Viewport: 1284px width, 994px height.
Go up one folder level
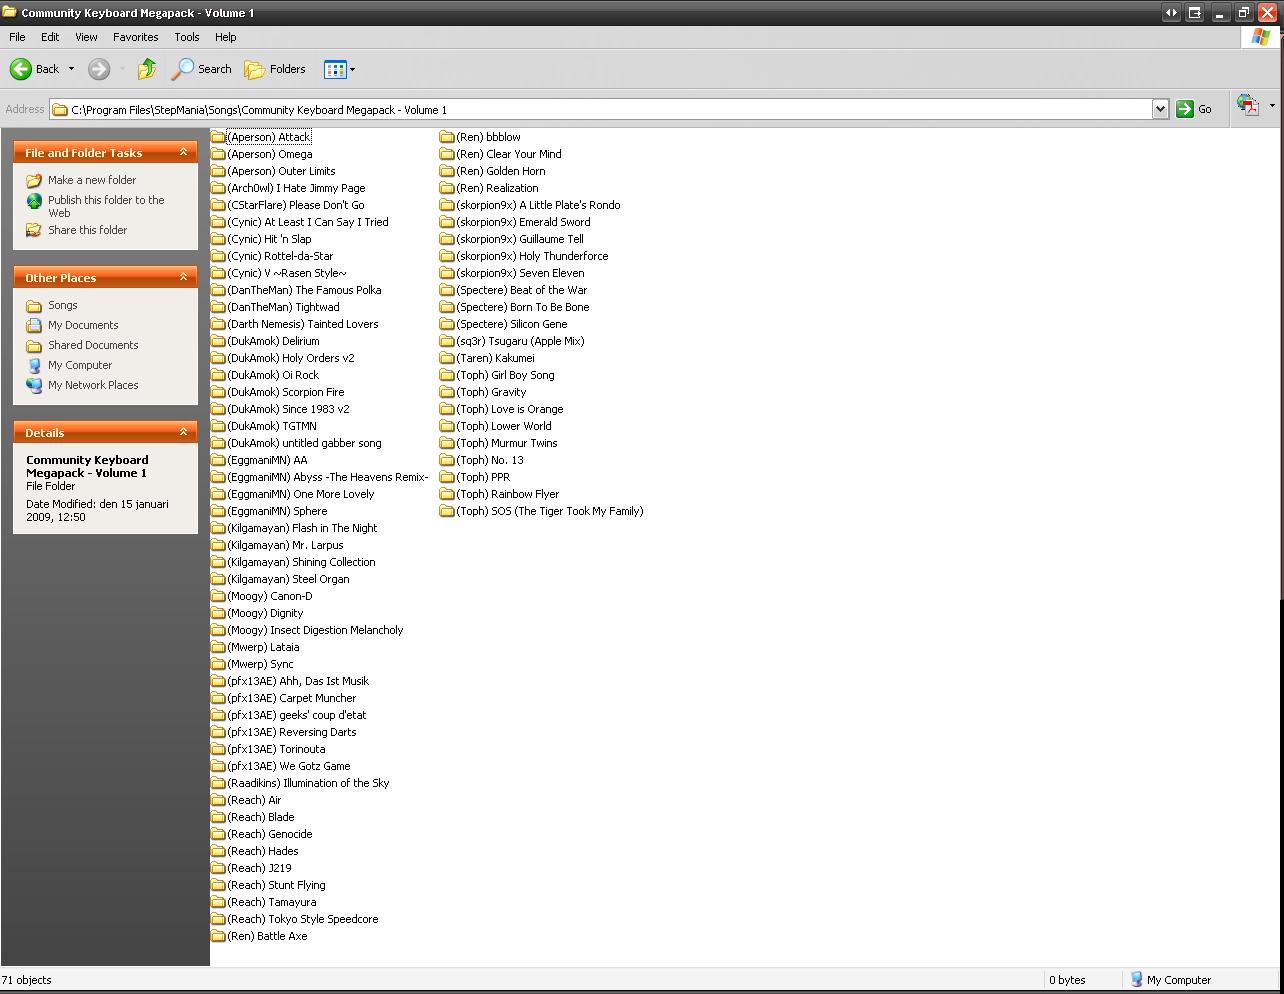pos(147,69)
